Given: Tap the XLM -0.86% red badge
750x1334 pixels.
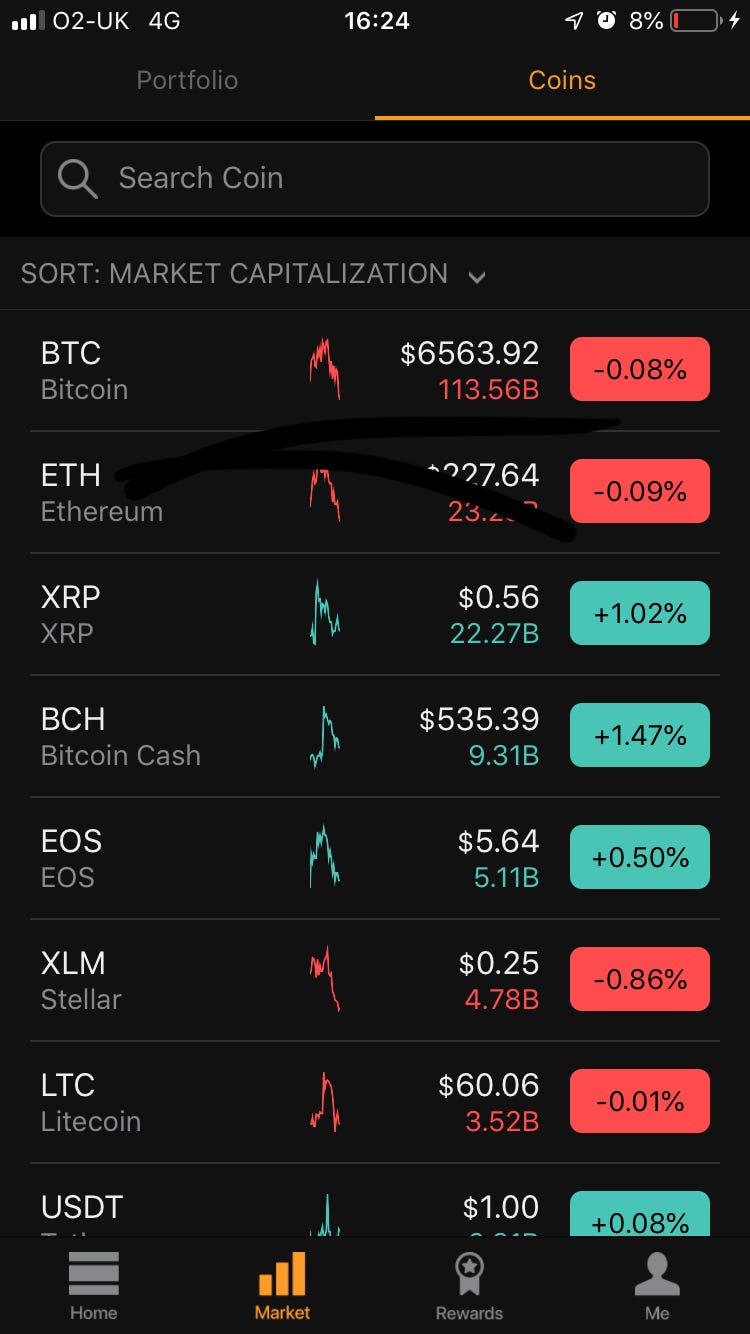Looking at the screenshot, I should point(640,979).
